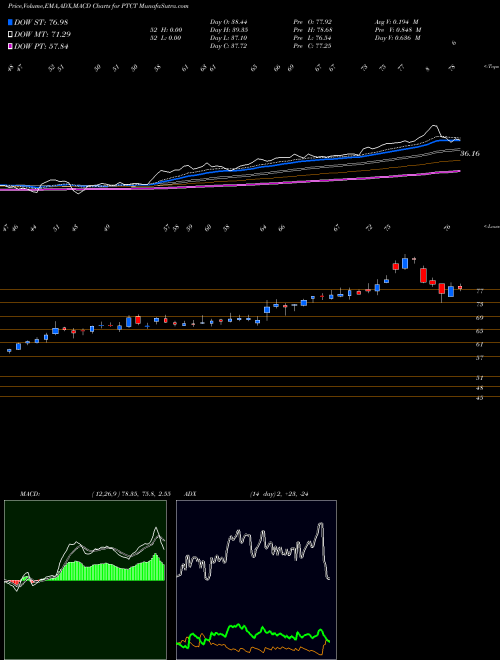Click the 'DOW MT: 71.29' legend text
The height and width of the screenshot is (660, 500).
click(43, 35)
